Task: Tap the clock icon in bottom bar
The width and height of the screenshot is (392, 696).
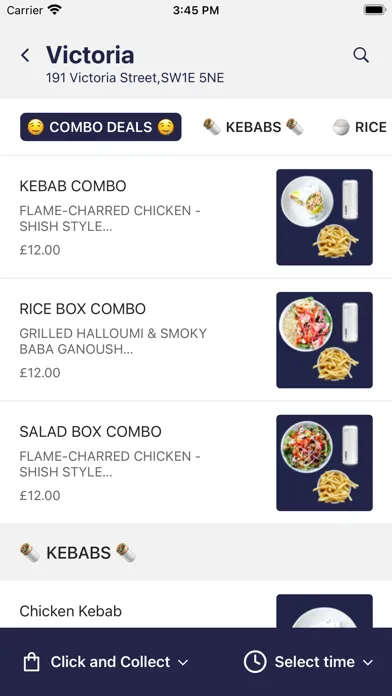Action: point(255,662)
